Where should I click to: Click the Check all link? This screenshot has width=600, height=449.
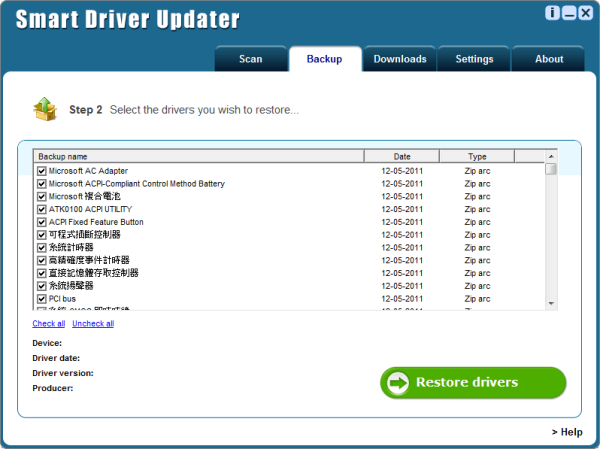[x=49, y=323]
